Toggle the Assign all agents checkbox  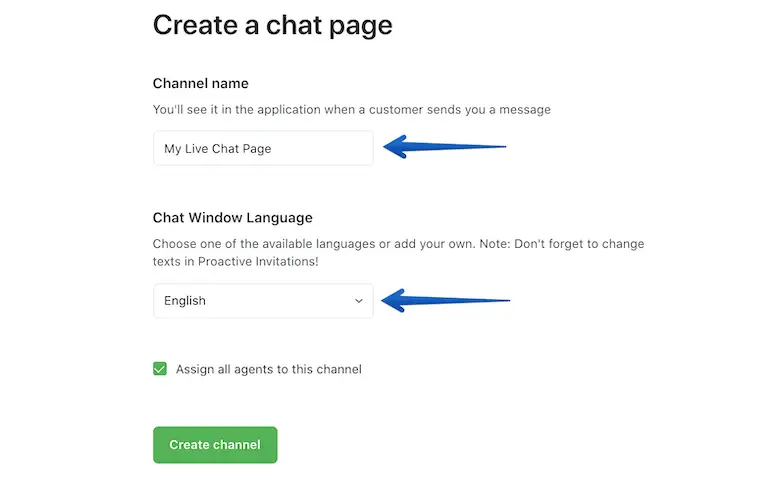160,369
